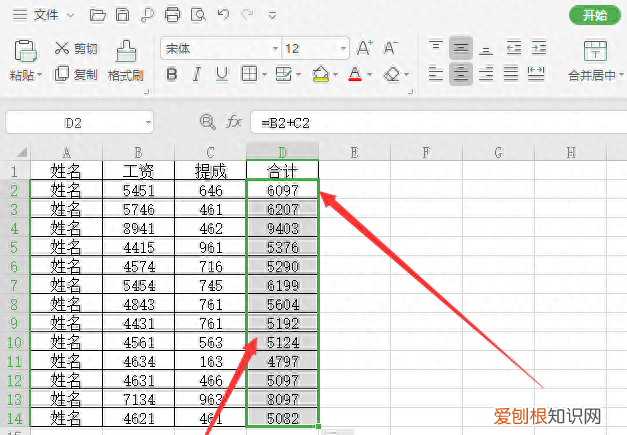Viewport: 627px width, 435px height.
Task: Click cell with value 7134
Action: click(138, 399)
